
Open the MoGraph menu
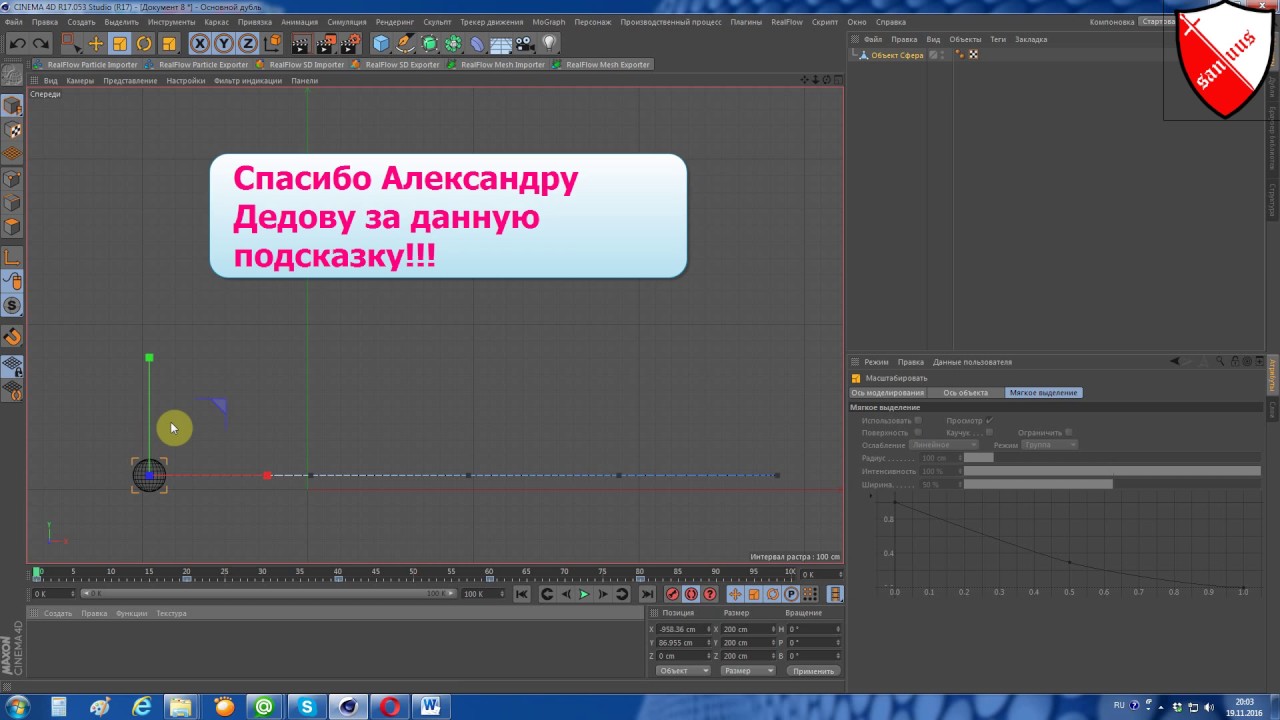548,22
